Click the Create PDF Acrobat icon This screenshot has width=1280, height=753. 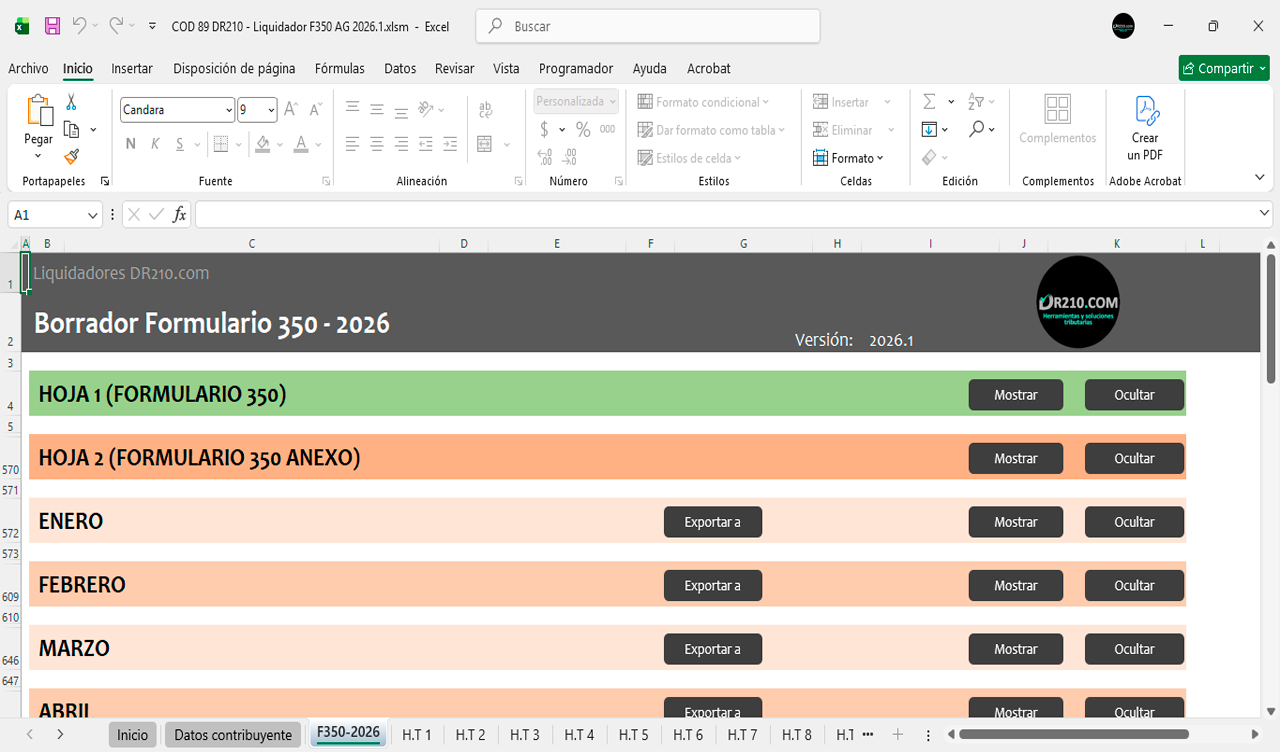point(1145,112)
